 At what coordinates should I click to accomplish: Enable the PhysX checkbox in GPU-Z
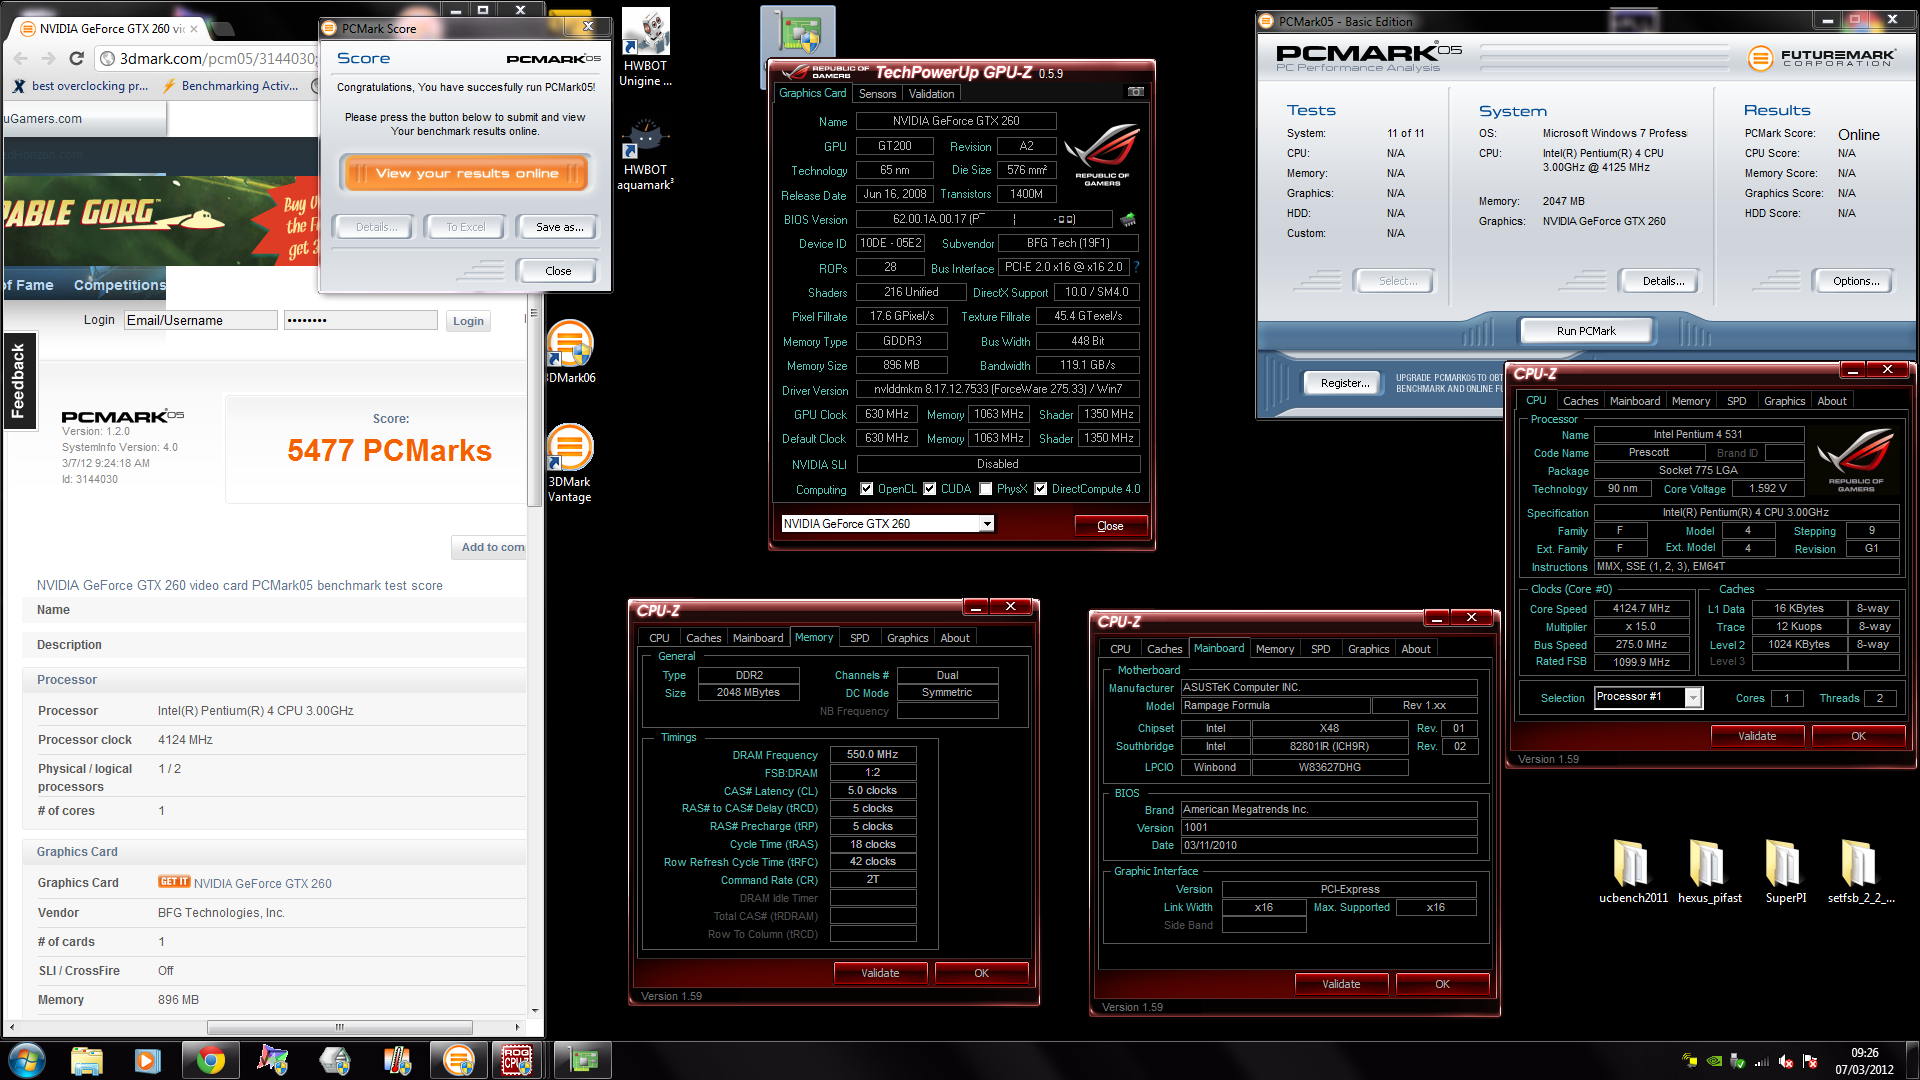point(986,489)
